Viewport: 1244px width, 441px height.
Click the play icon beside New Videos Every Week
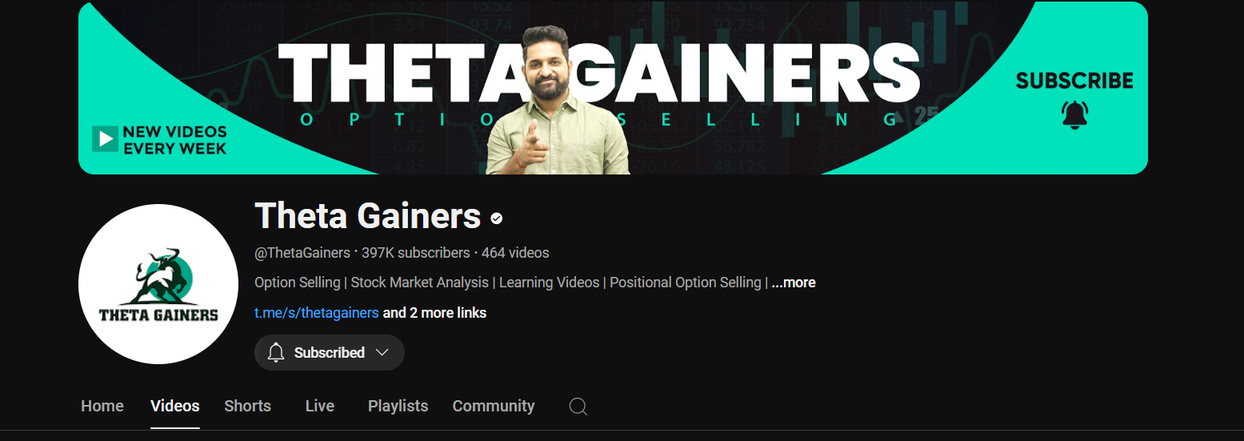[x=105, y=139]
